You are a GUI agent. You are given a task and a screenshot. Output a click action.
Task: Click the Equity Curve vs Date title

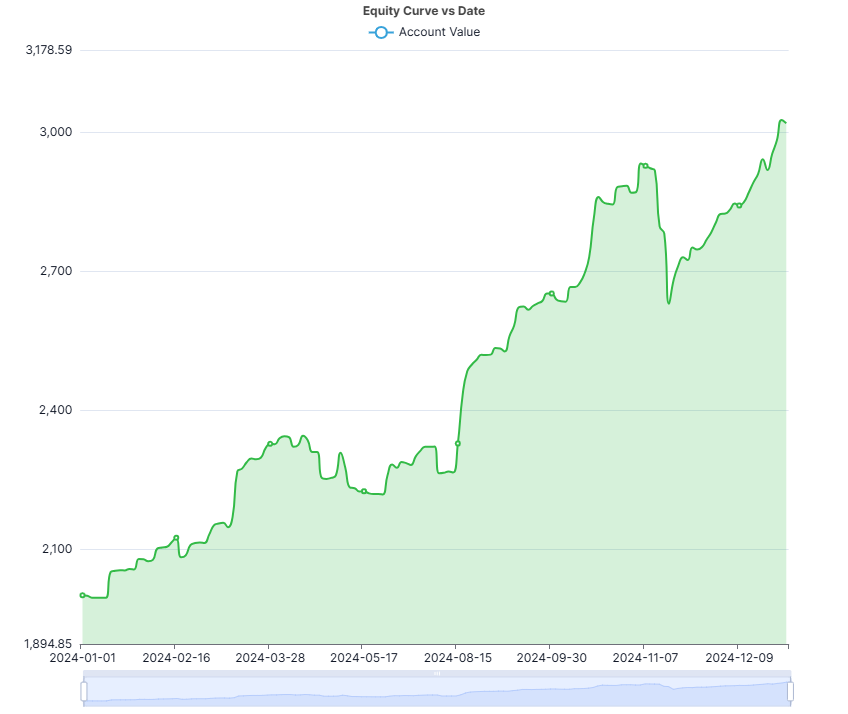(424, 11)
